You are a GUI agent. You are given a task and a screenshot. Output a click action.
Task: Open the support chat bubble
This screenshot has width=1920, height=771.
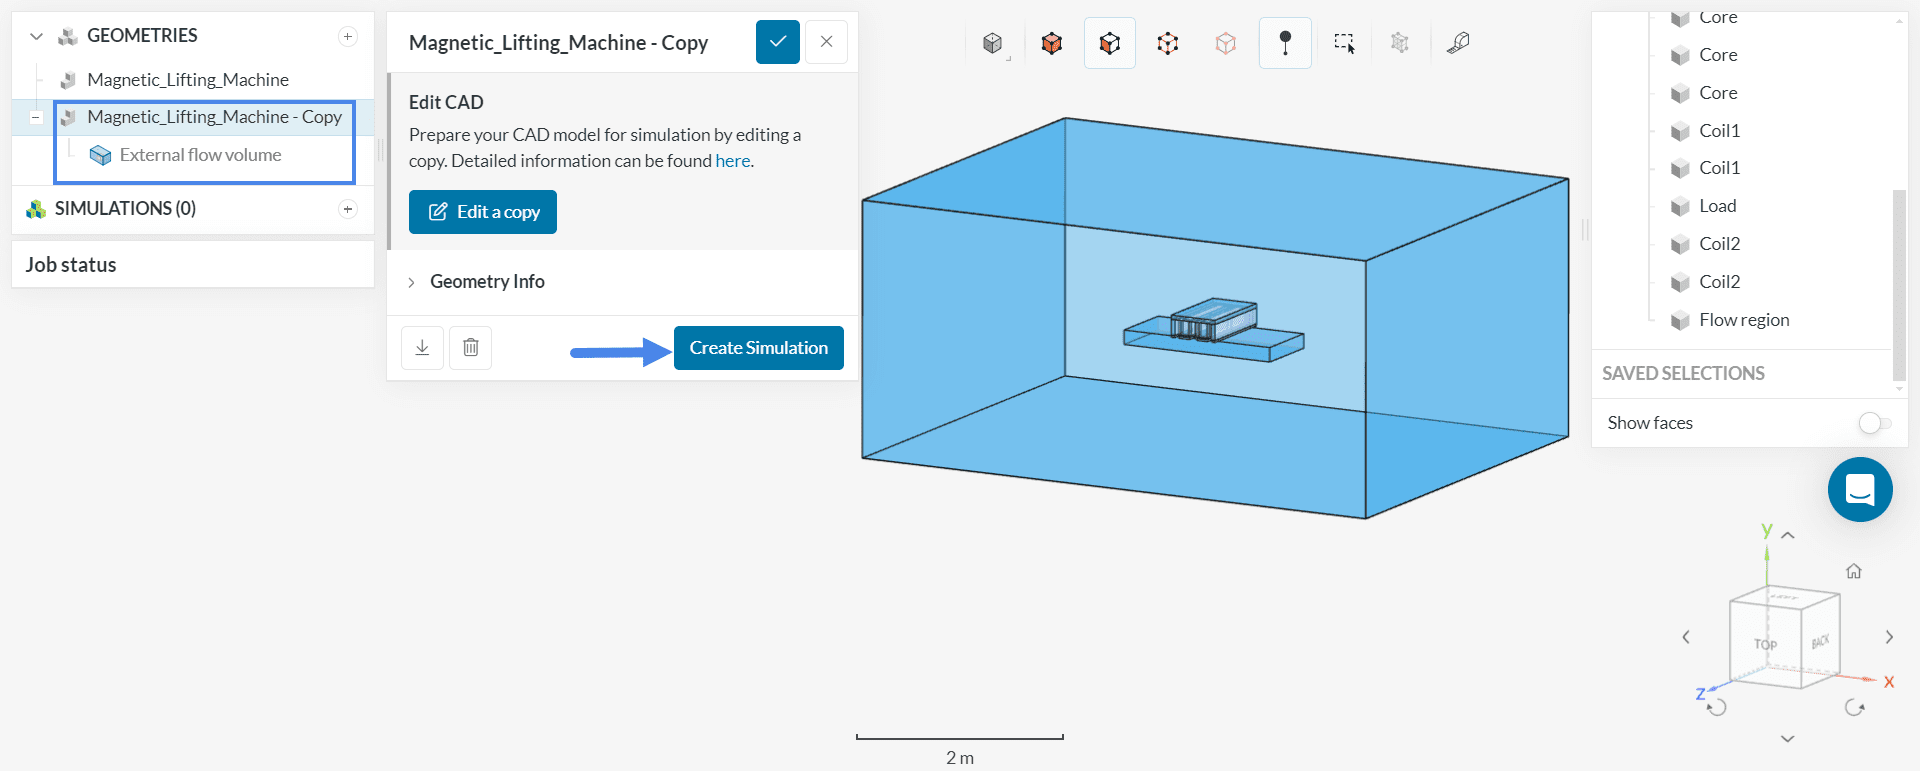(1859, 490)
